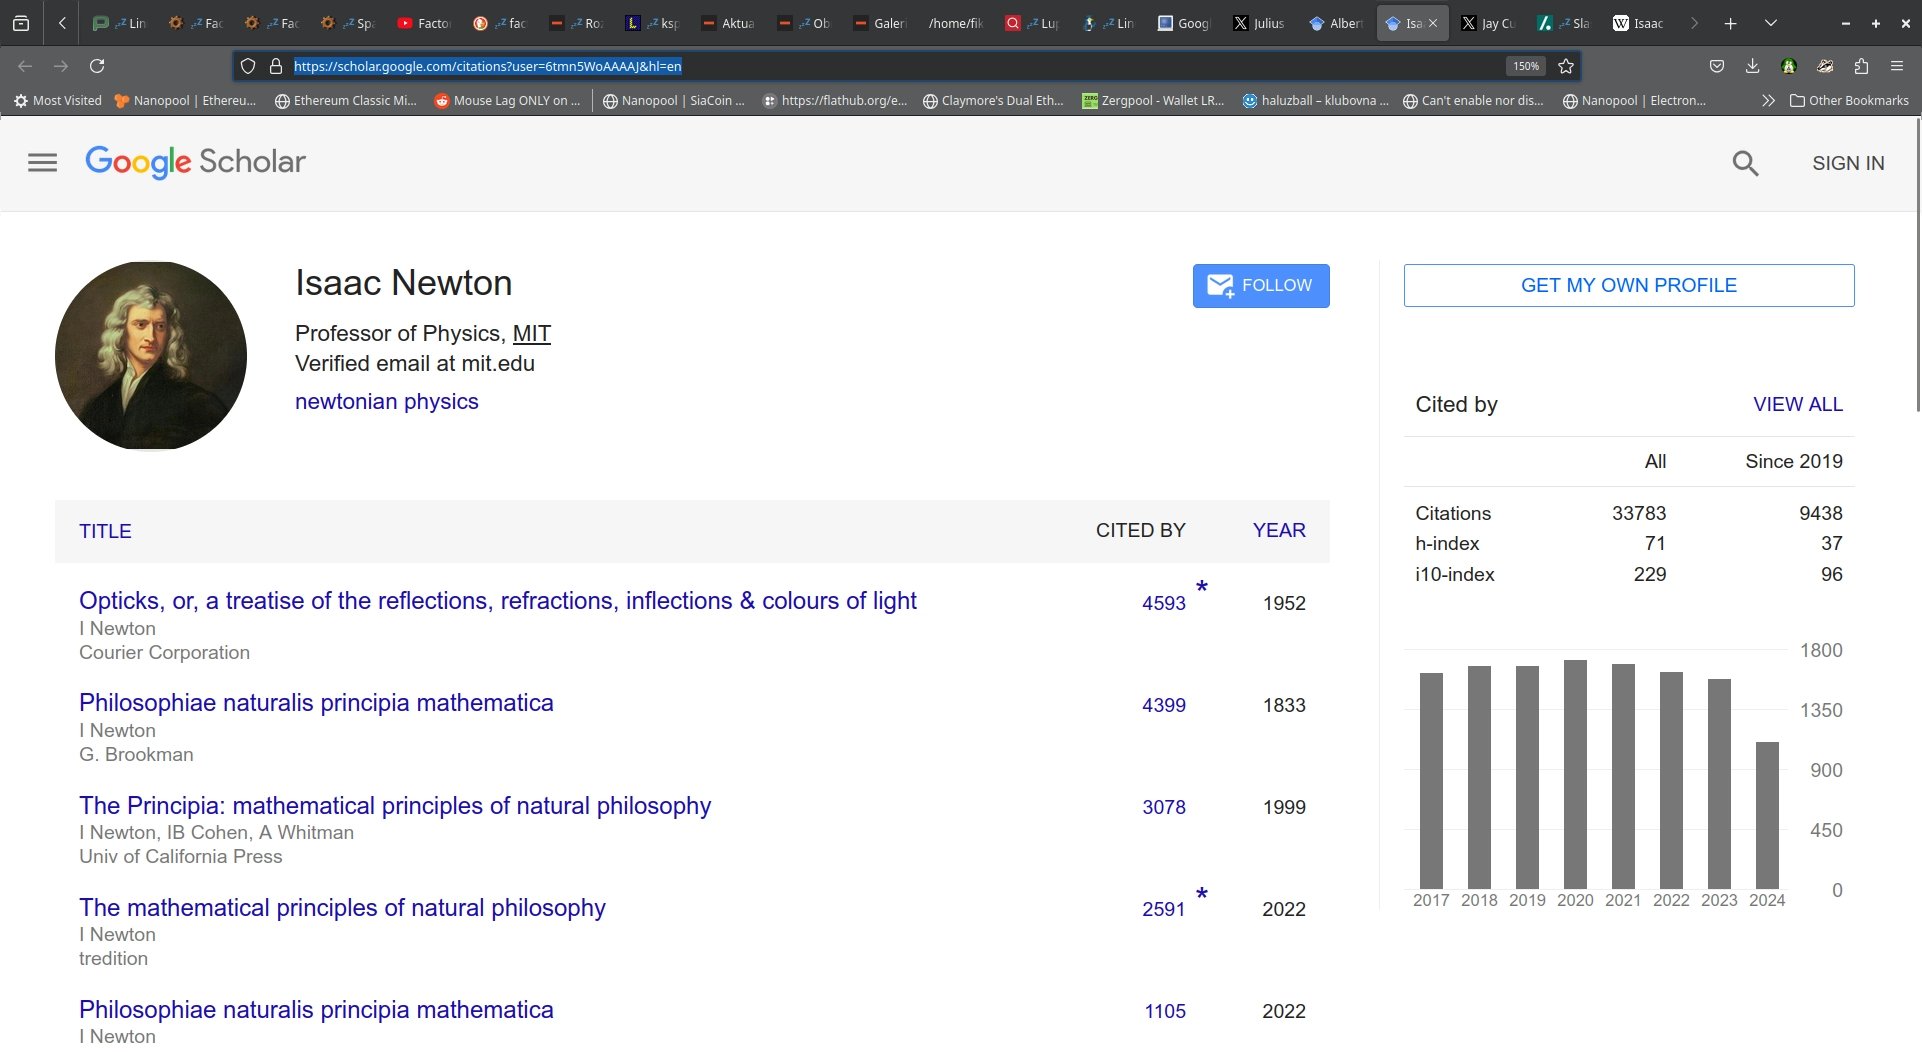Switch to the YouTube Factor tab
The height and width of the screenshot is (1052, 1922).
[x=425, y=23]
